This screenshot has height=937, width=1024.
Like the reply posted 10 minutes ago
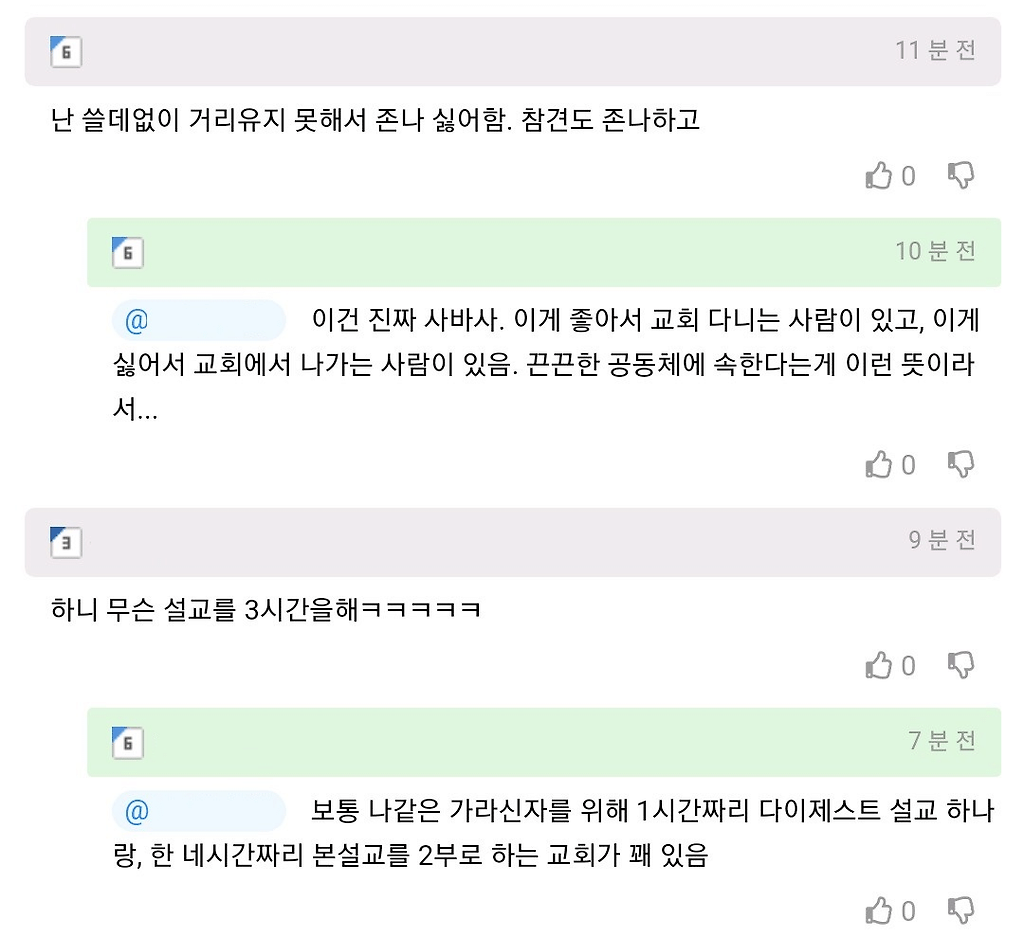[x=878, y=465]
